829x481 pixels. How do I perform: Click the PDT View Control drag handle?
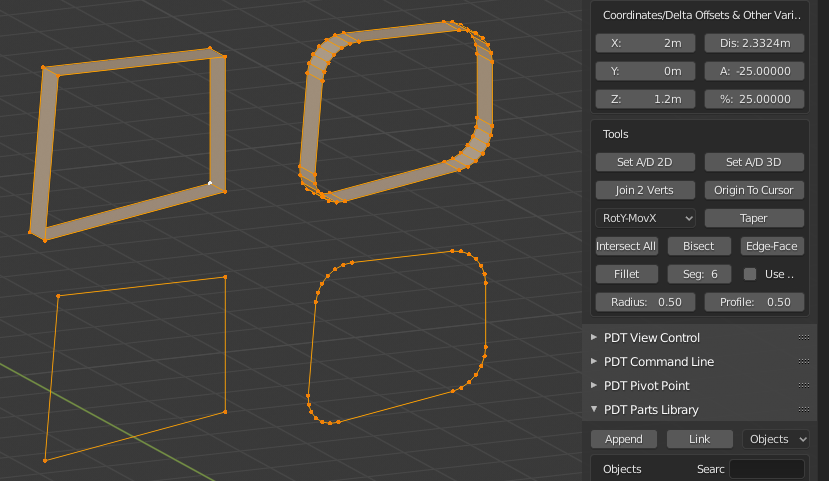click(803, 338)
